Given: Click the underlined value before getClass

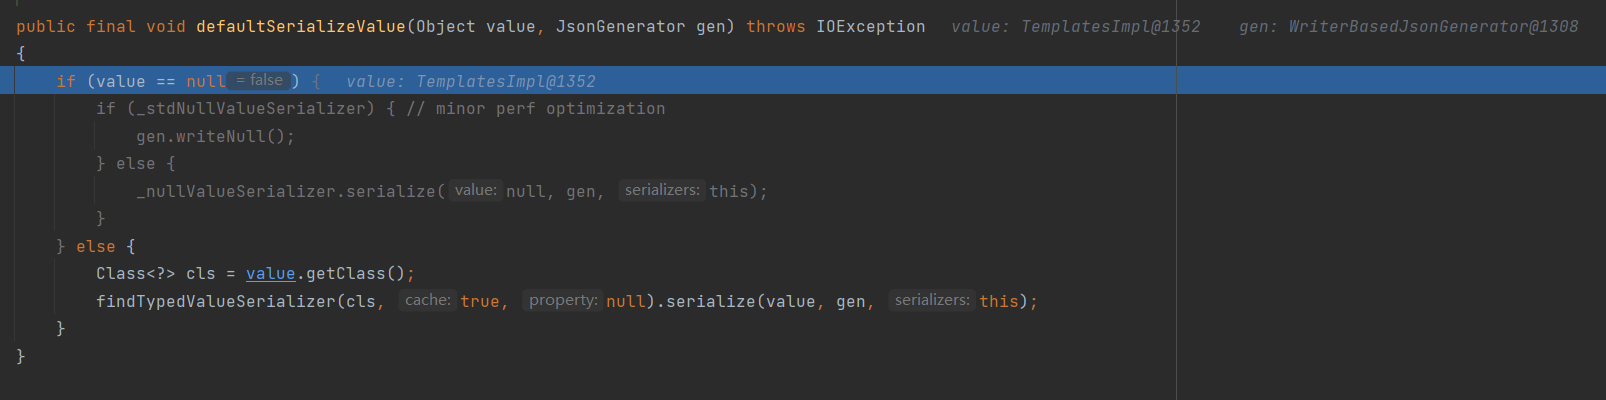Looking at the screenshot, I should tap(270, 274).
